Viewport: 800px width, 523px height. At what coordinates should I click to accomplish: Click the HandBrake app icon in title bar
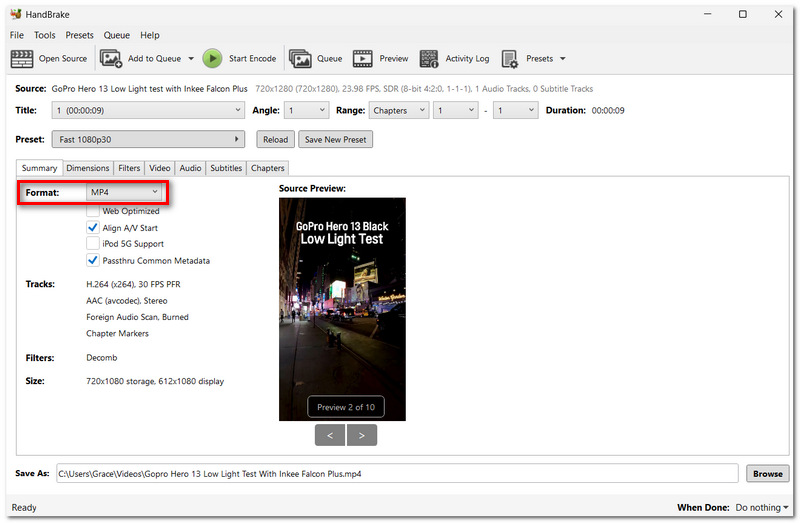point(16,14)
